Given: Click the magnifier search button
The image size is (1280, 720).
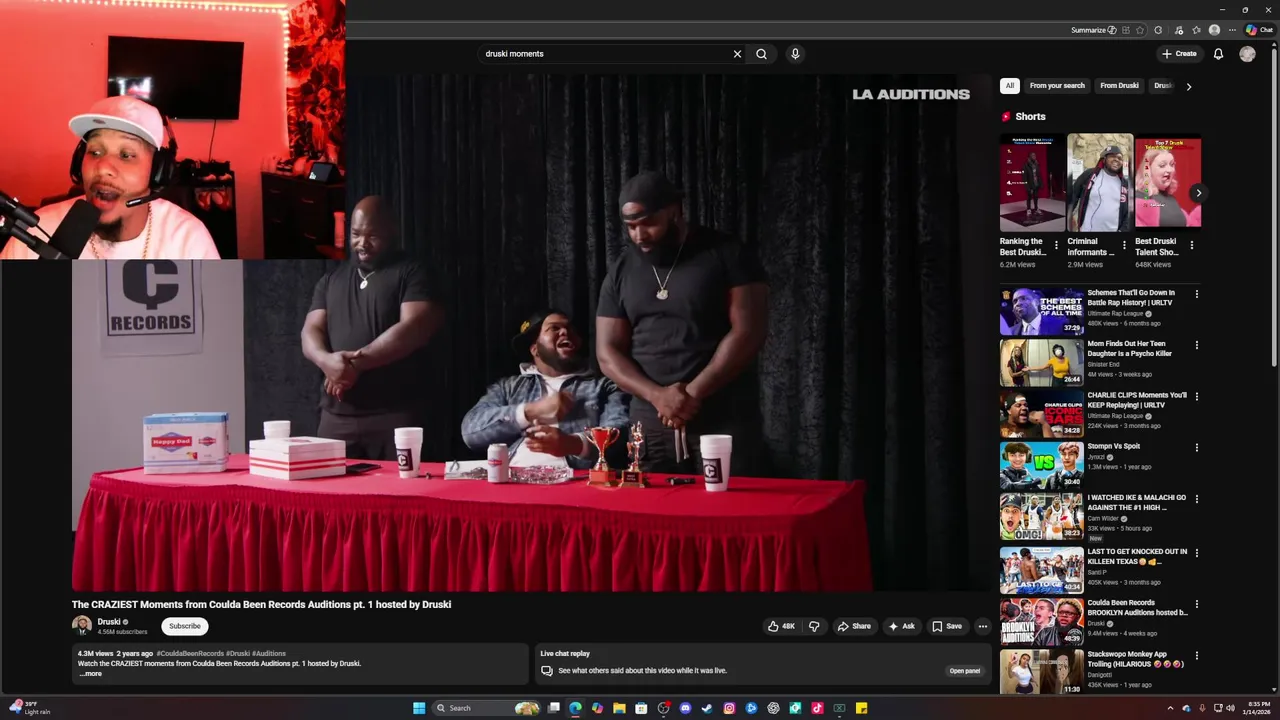Looking at the screenshot, I should (x=761, y=54).
